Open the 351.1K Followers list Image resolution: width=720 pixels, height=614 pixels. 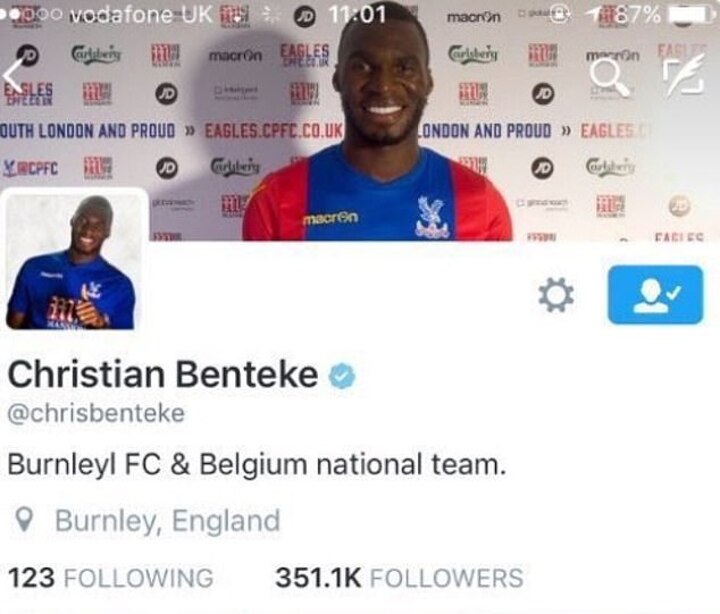click(399, 578)
